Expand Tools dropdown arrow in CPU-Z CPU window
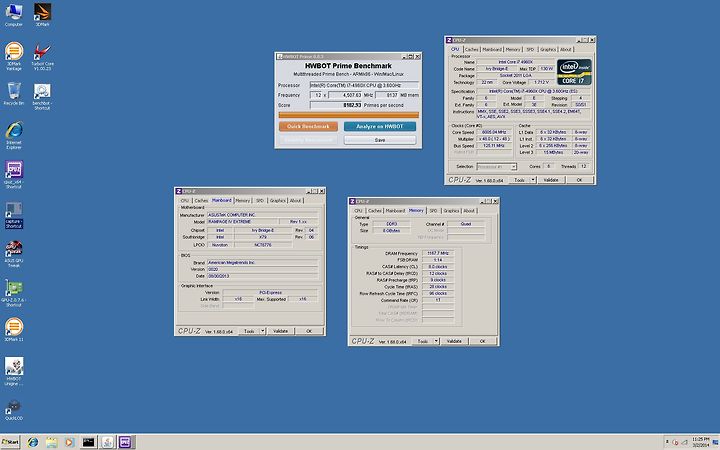This screenshot has height=450, width=720. pos(533,180)
